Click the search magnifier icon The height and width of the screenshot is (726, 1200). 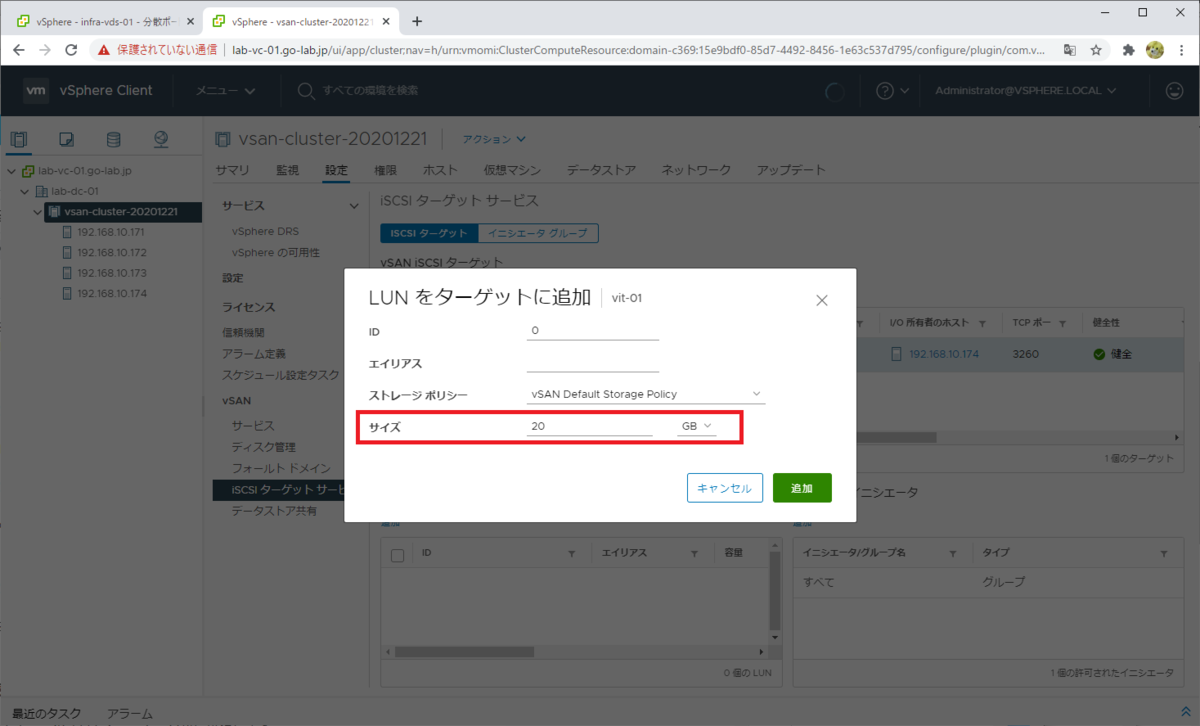[x=306, y=91]
